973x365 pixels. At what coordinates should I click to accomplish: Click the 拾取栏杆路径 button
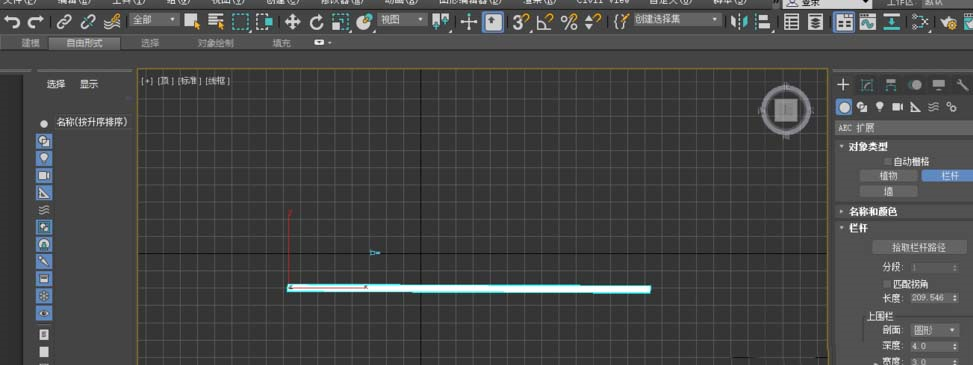[x=919, y=247]
